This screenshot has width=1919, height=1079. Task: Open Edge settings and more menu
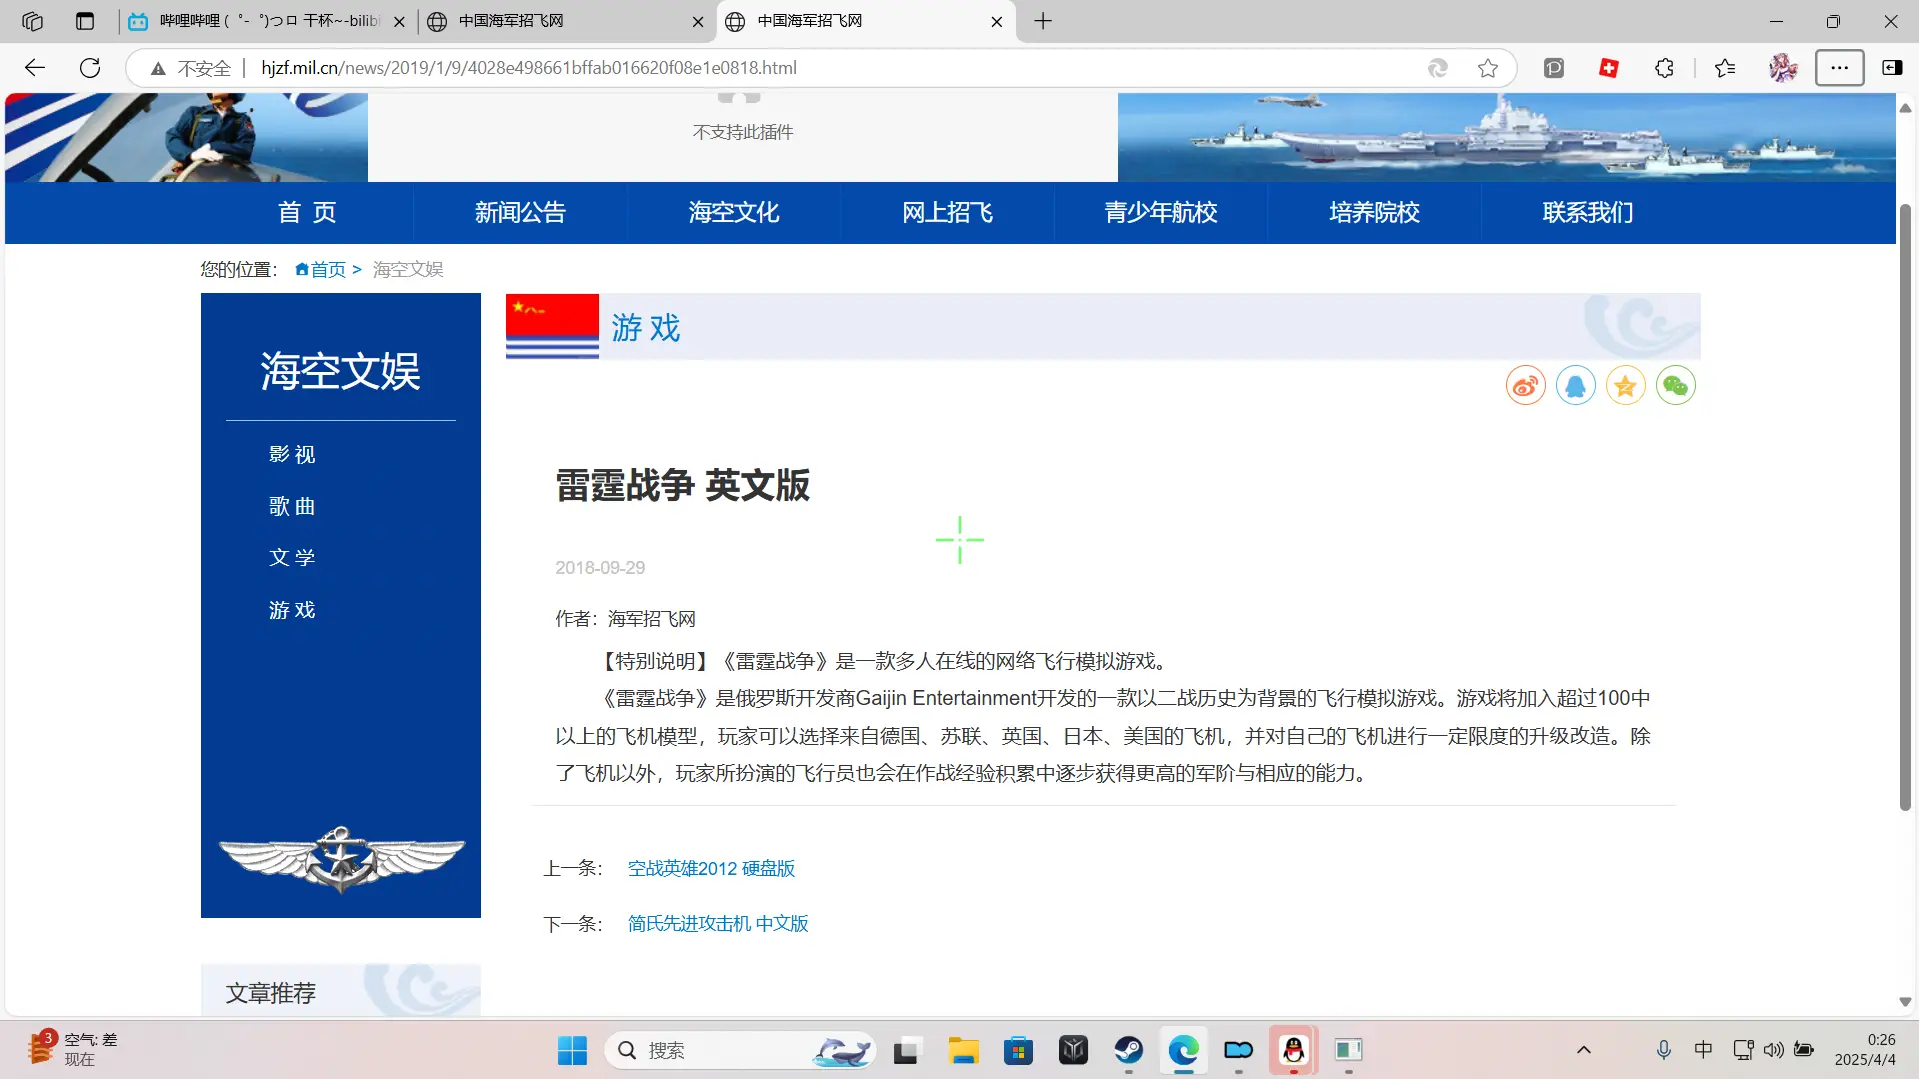1839,68
